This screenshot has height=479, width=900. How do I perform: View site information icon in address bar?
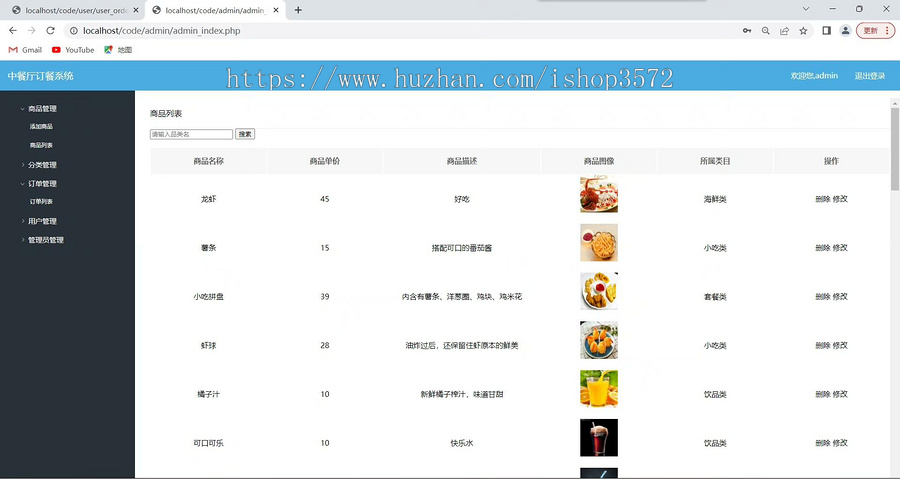[73, 31]
